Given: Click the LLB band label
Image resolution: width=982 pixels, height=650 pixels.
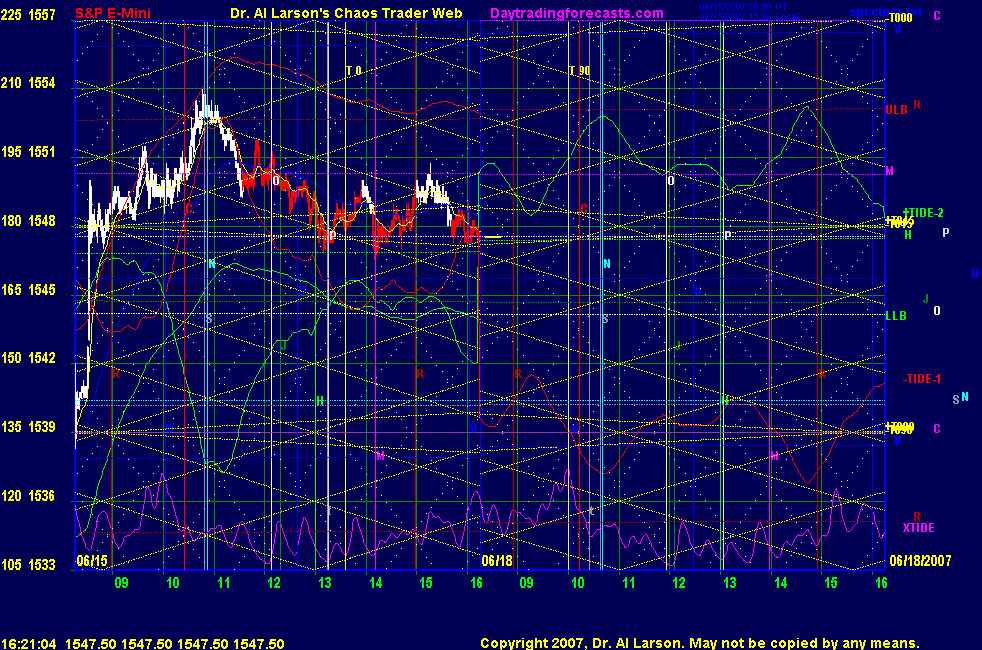Looking at the screenshot, I should [x=896, y=316].
